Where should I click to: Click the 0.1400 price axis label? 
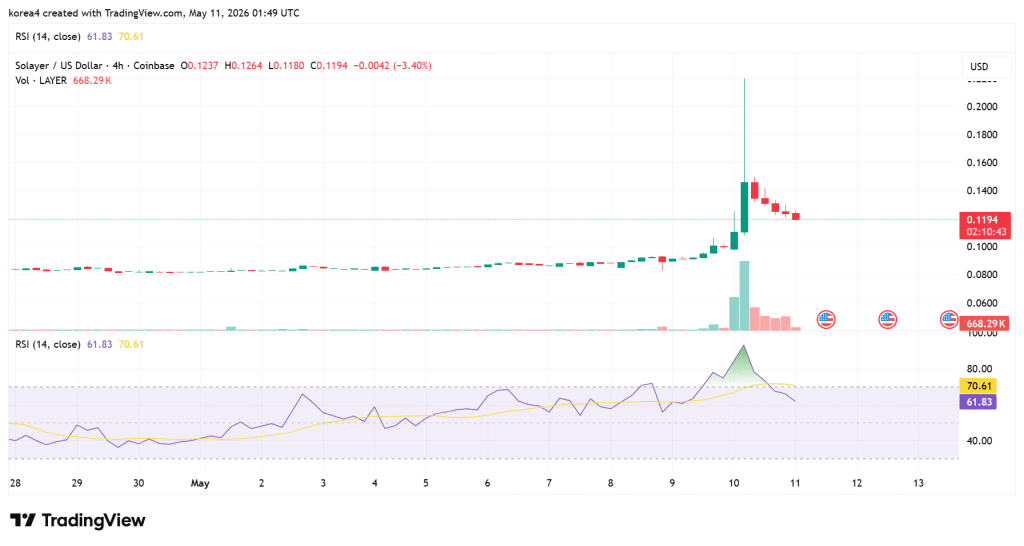[x=982, y=191]
